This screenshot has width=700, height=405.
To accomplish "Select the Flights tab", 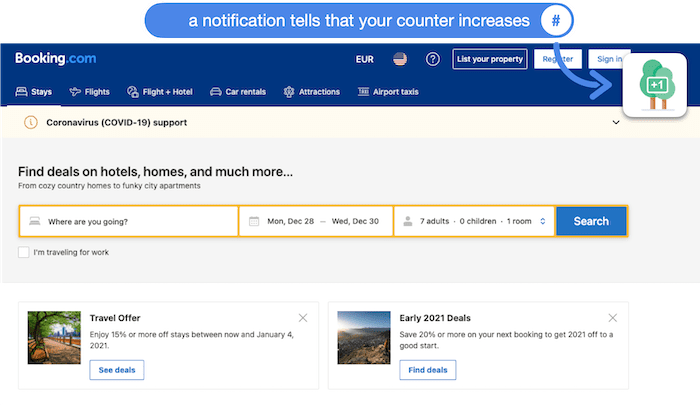I will point(90,92).
